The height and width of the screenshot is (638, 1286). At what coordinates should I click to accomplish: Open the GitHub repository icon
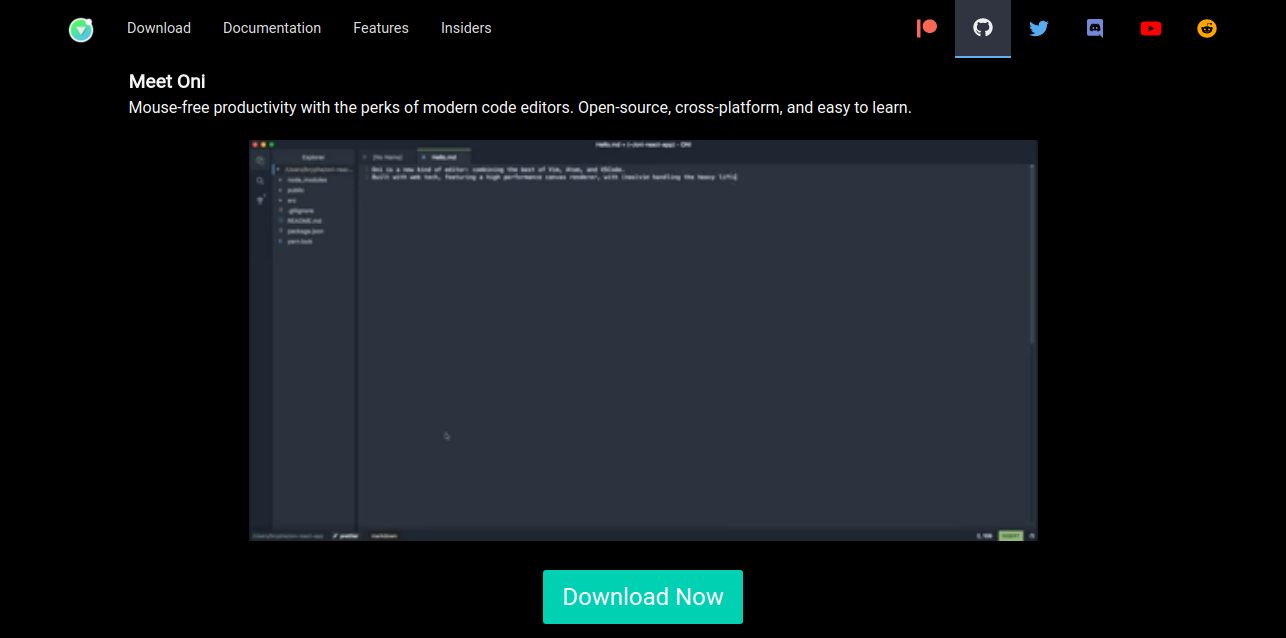tap(983, 28)
